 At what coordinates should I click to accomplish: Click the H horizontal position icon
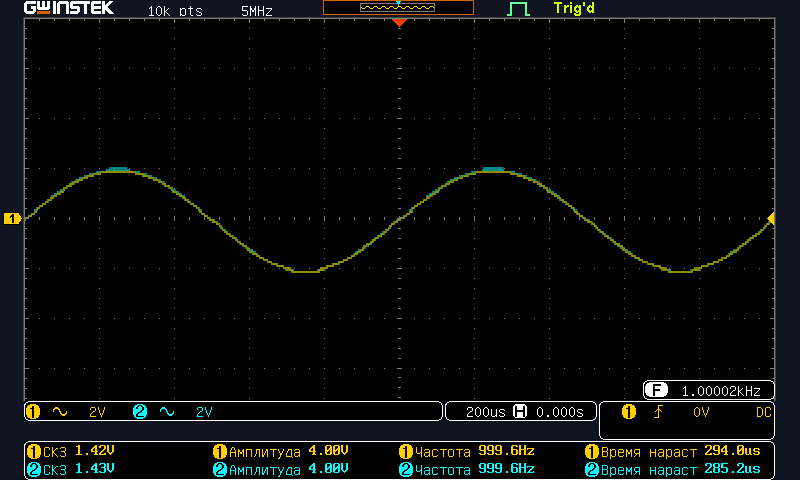point(520,411)
